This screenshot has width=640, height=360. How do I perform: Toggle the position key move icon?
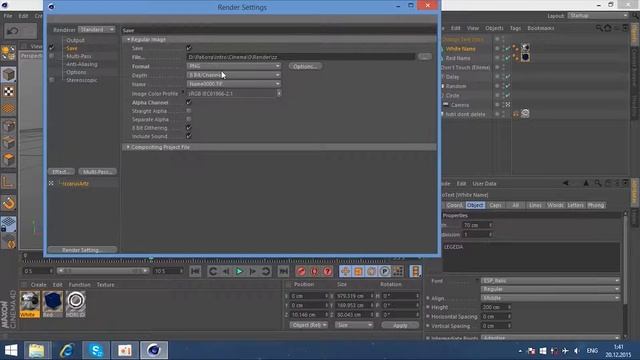[345, 271]
